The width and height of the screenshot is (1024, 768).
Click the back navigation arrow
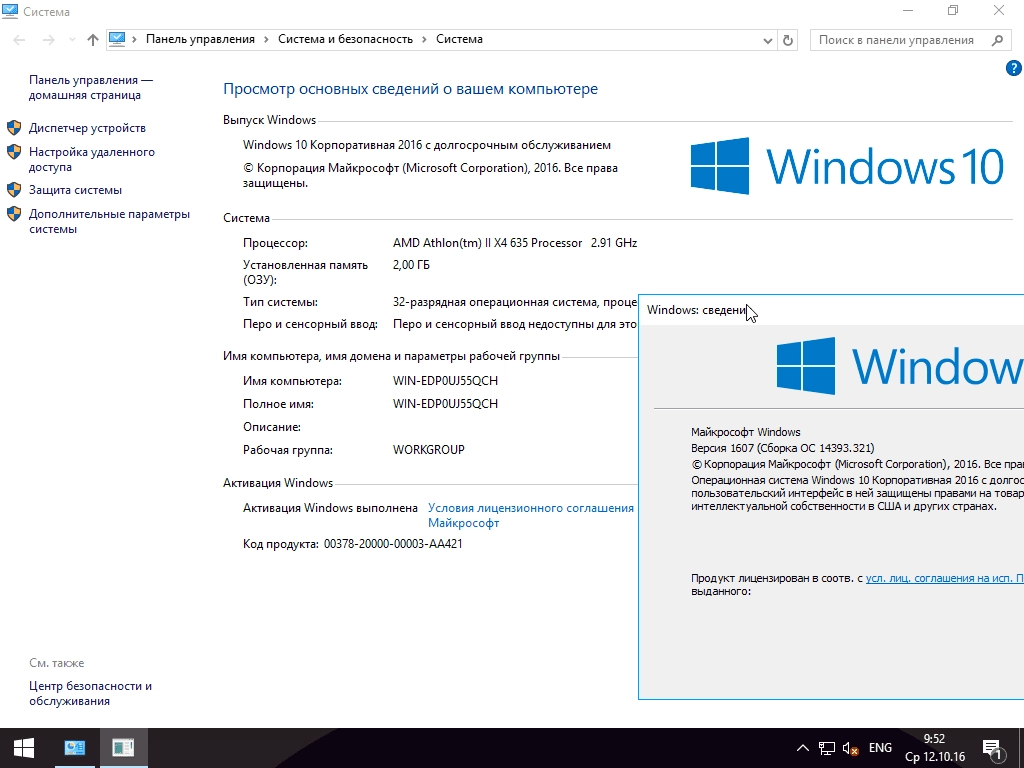[19, 40]
